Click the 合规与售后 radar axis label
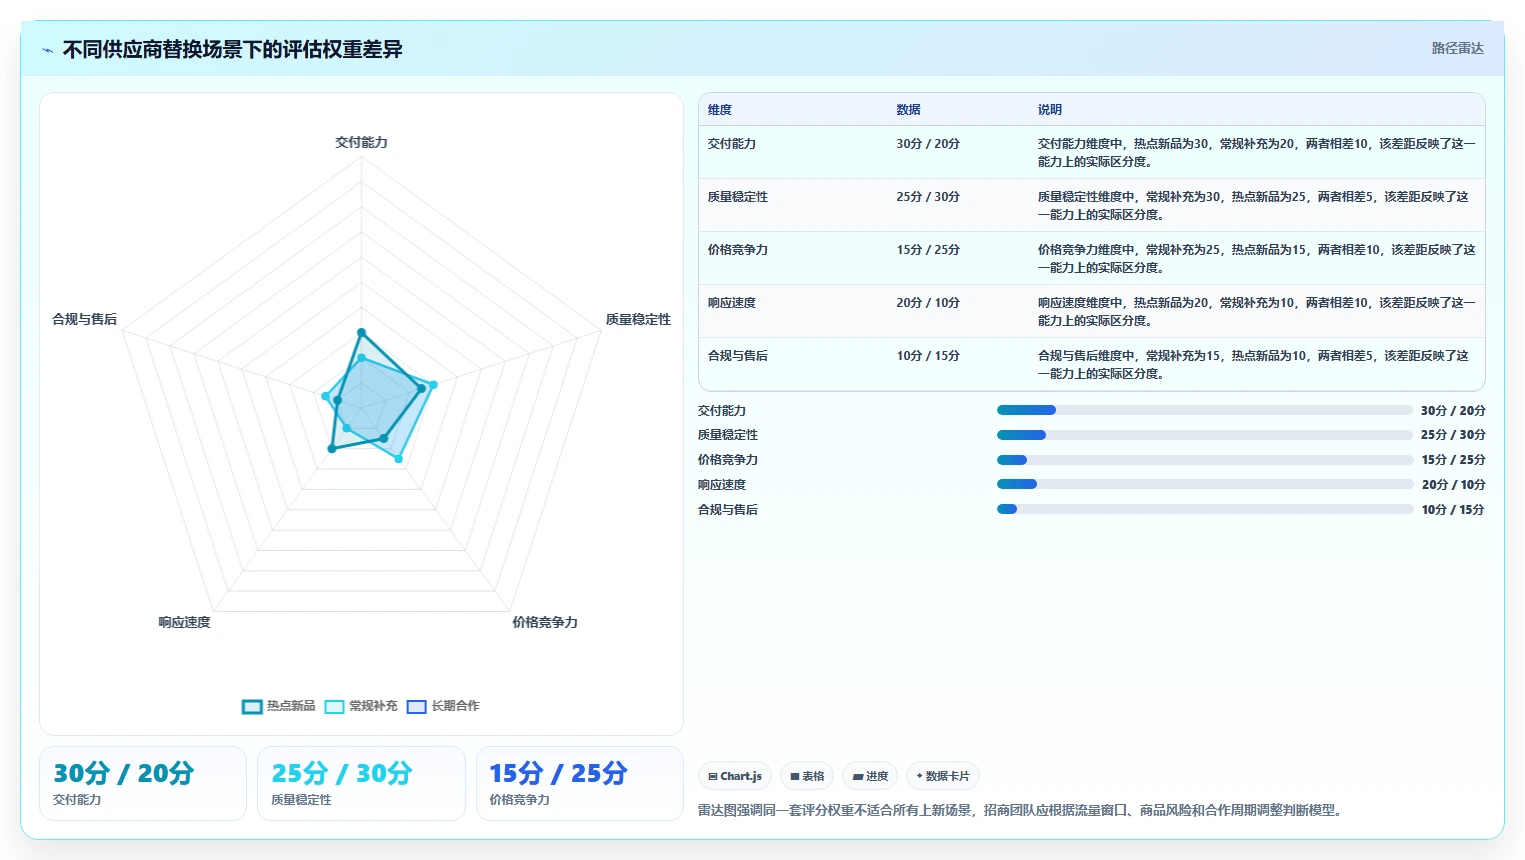The width and height of the screenshot is (1525, 860). tap(85, 320)
